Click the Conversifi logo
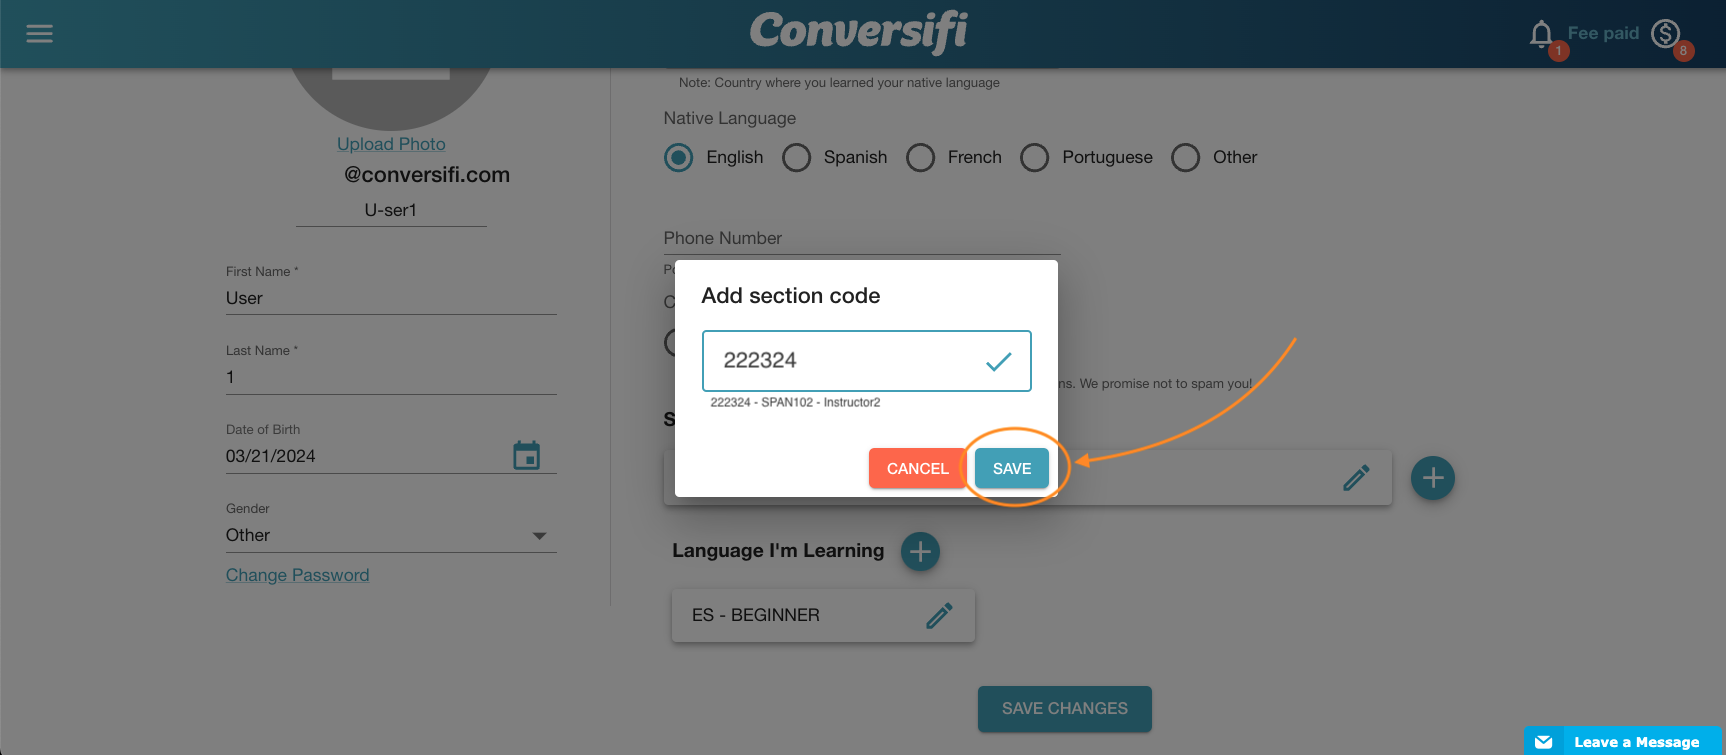Screen dimensions: 1726x755 (x=858, y=33)
